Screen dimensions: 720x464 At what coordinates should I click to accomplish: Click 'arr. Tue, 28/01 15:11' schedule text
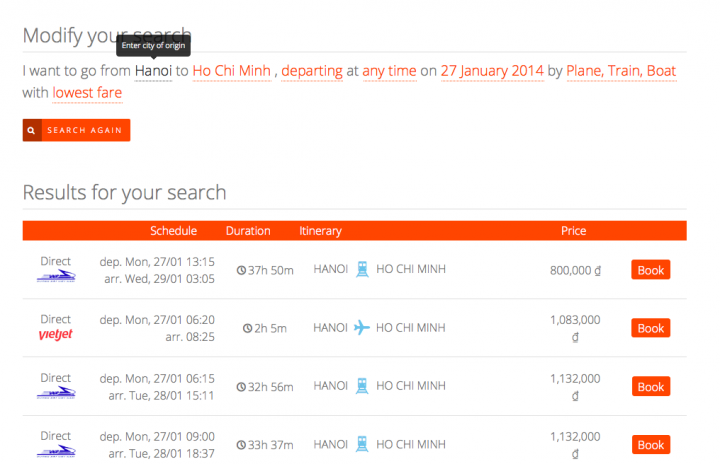point(161,396)
